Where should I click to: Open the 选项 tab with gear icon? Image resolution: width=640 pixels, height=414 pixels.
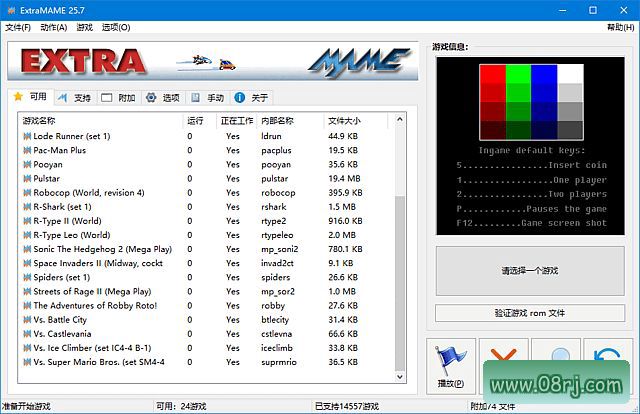pos(162,98)
